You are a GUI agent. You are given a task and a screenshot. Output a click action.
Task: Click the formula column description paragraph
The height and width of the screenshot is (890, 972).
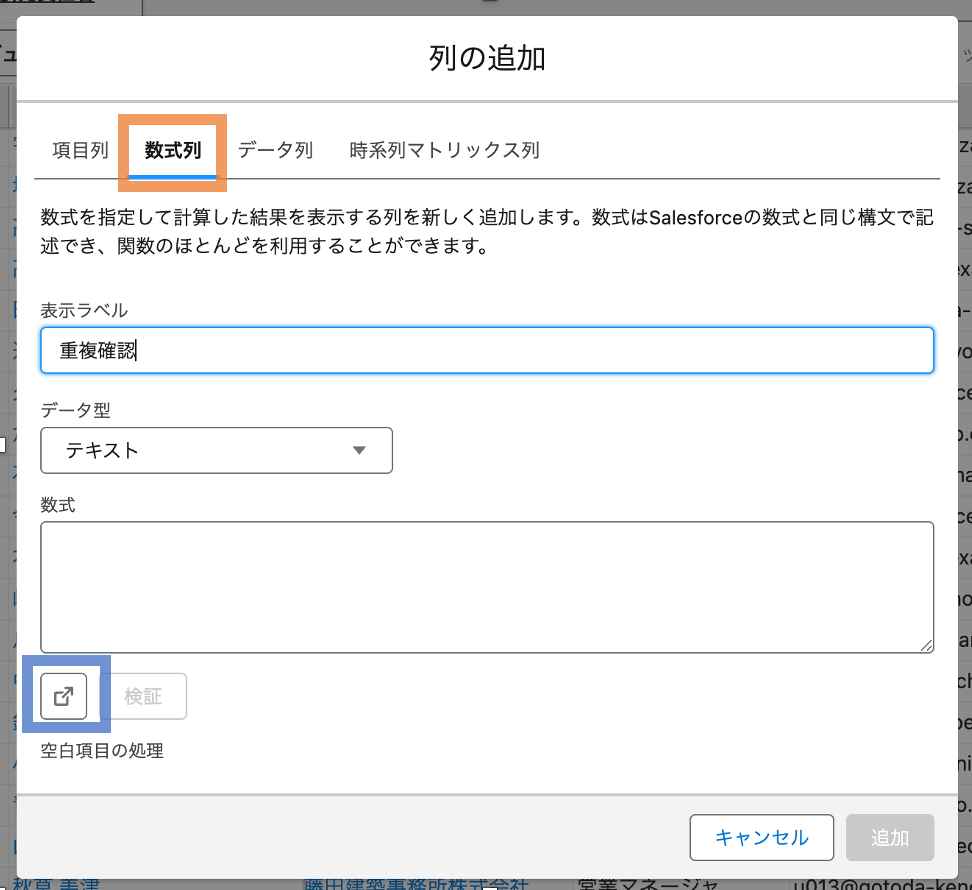pyautogui.click(x=487, y=231)
